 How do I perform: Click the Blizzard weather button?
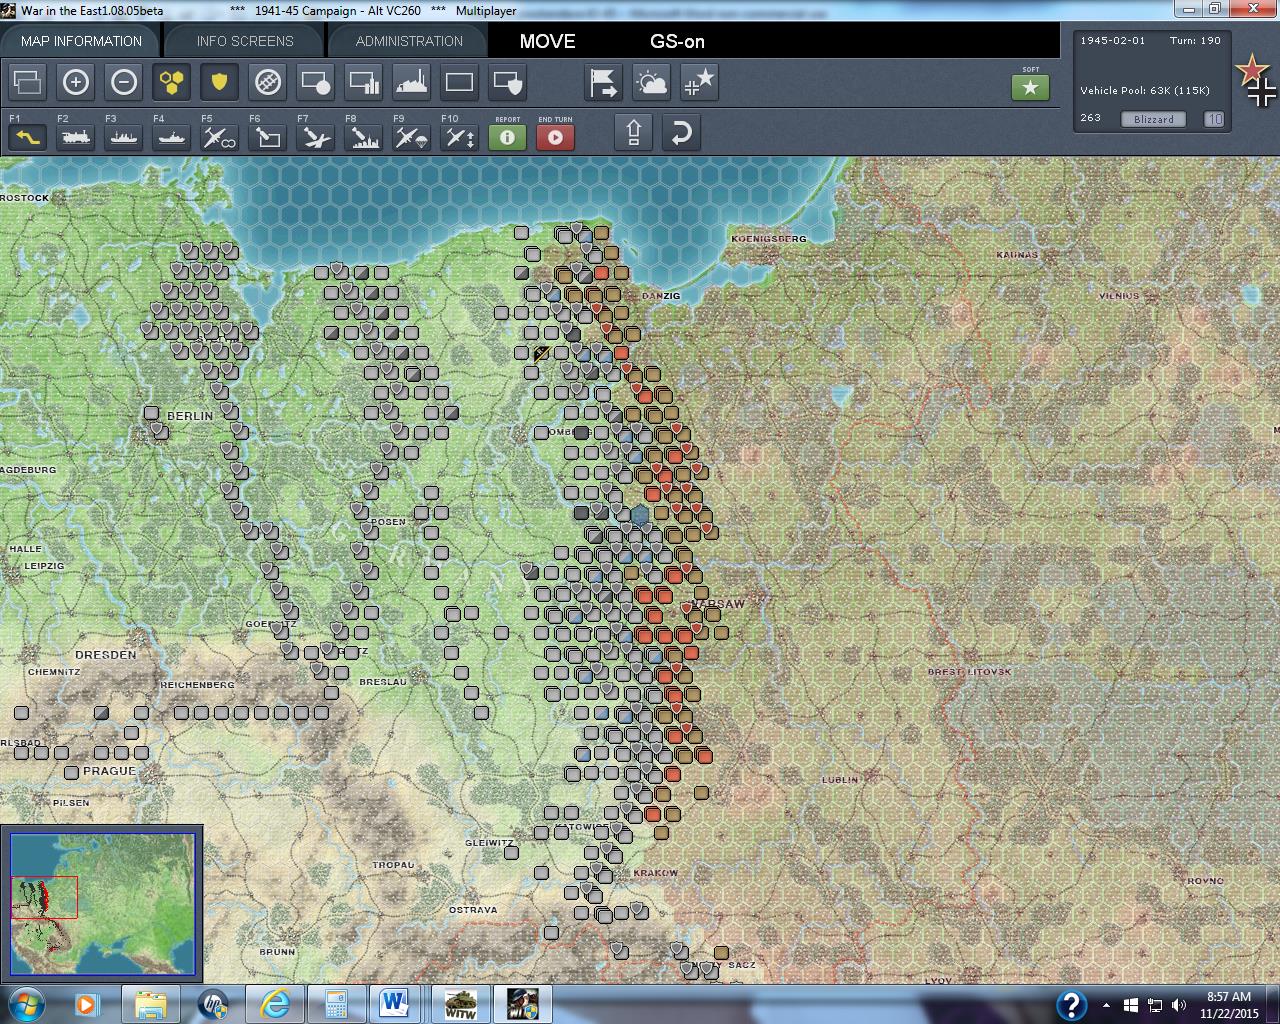click(x=1154, y=119)
